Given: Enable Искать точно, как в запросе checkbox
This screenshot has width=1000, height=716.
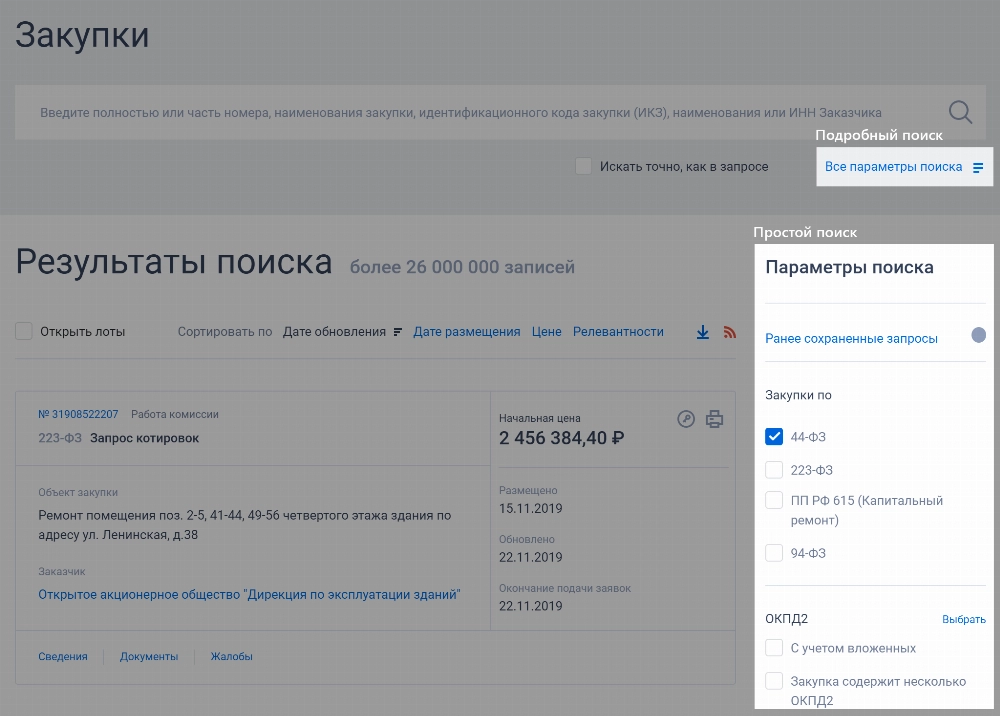Looking at the screenshot, I should tap(583, 166).
